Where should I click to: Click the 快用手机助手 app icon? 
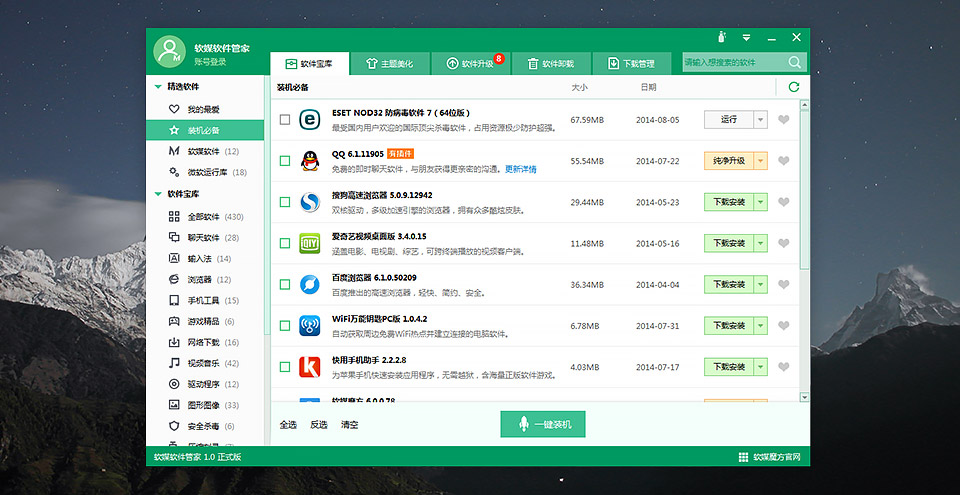309,366
